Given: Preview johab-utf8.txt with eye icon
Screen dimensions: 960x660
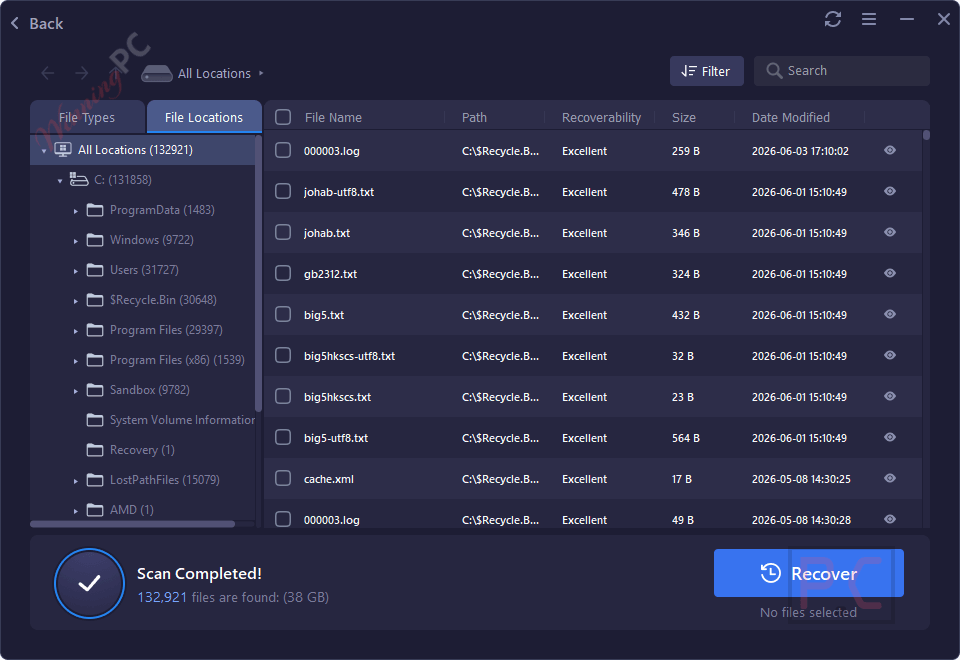Looking at the screenshot, I should pyautogui.click(x=890, y=191).
